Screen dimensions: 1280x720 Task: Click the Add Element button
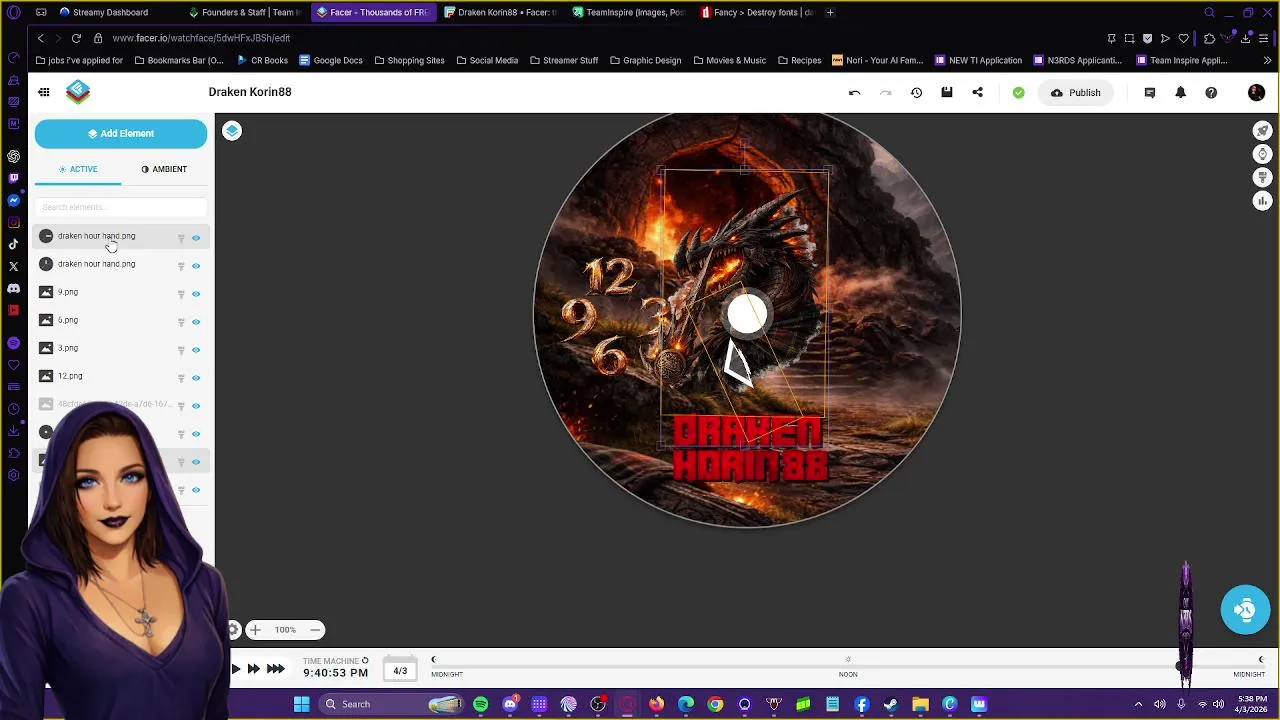click(121, 133)
